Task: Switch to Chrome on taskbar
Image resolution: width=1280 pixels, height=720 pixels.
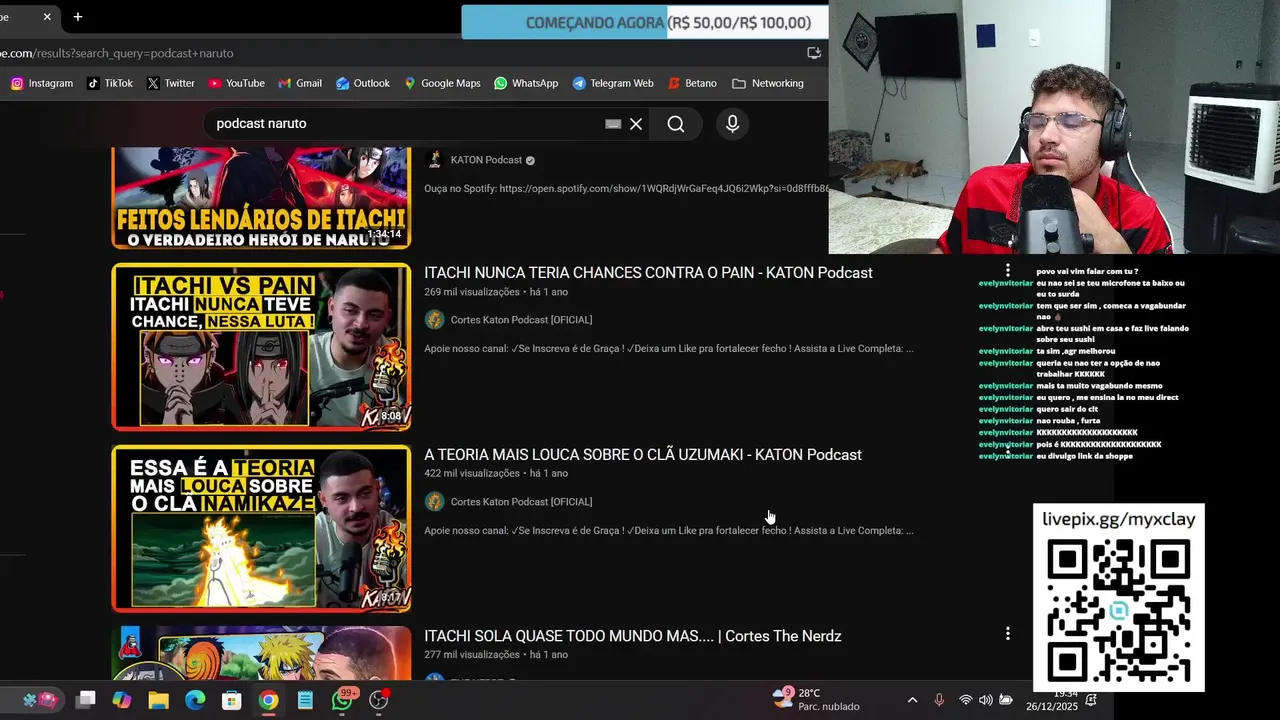Action: click(268, 700)
